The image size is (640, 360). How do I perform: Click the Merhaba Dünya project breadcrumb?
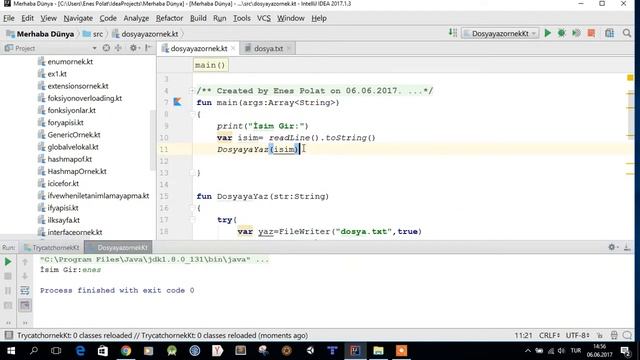point(40,34)
